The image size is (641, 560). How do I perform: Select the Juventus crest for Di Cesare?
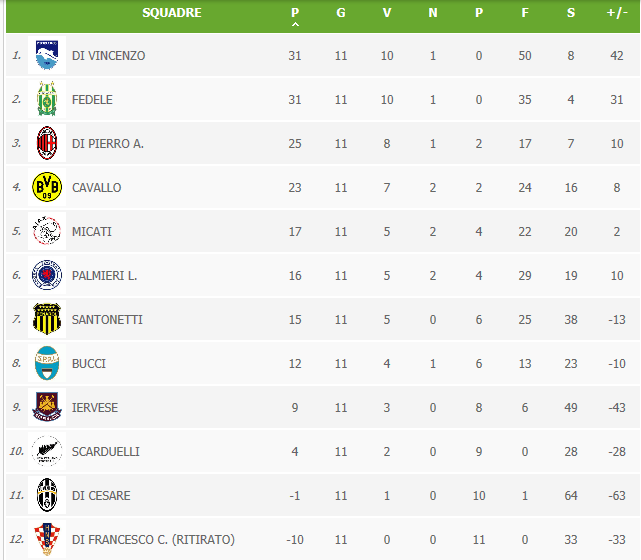coord(47,495)
